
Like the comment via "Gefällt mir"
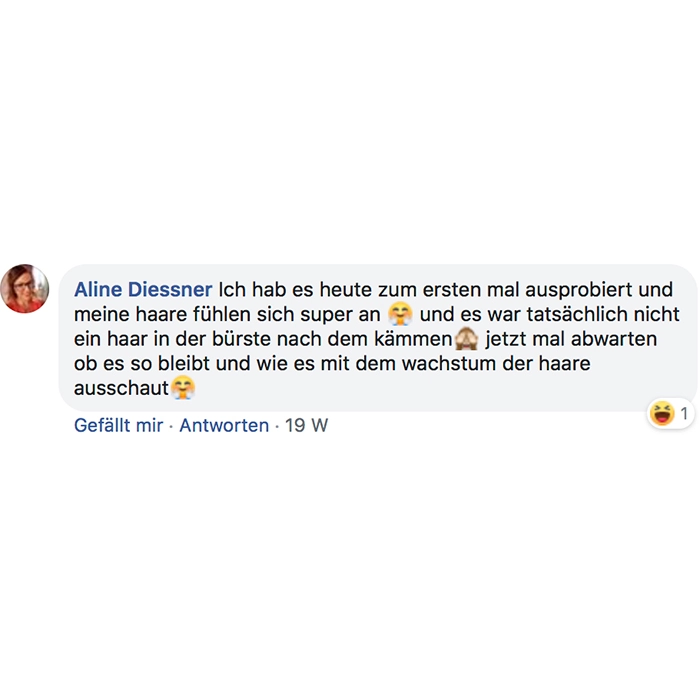118,425
